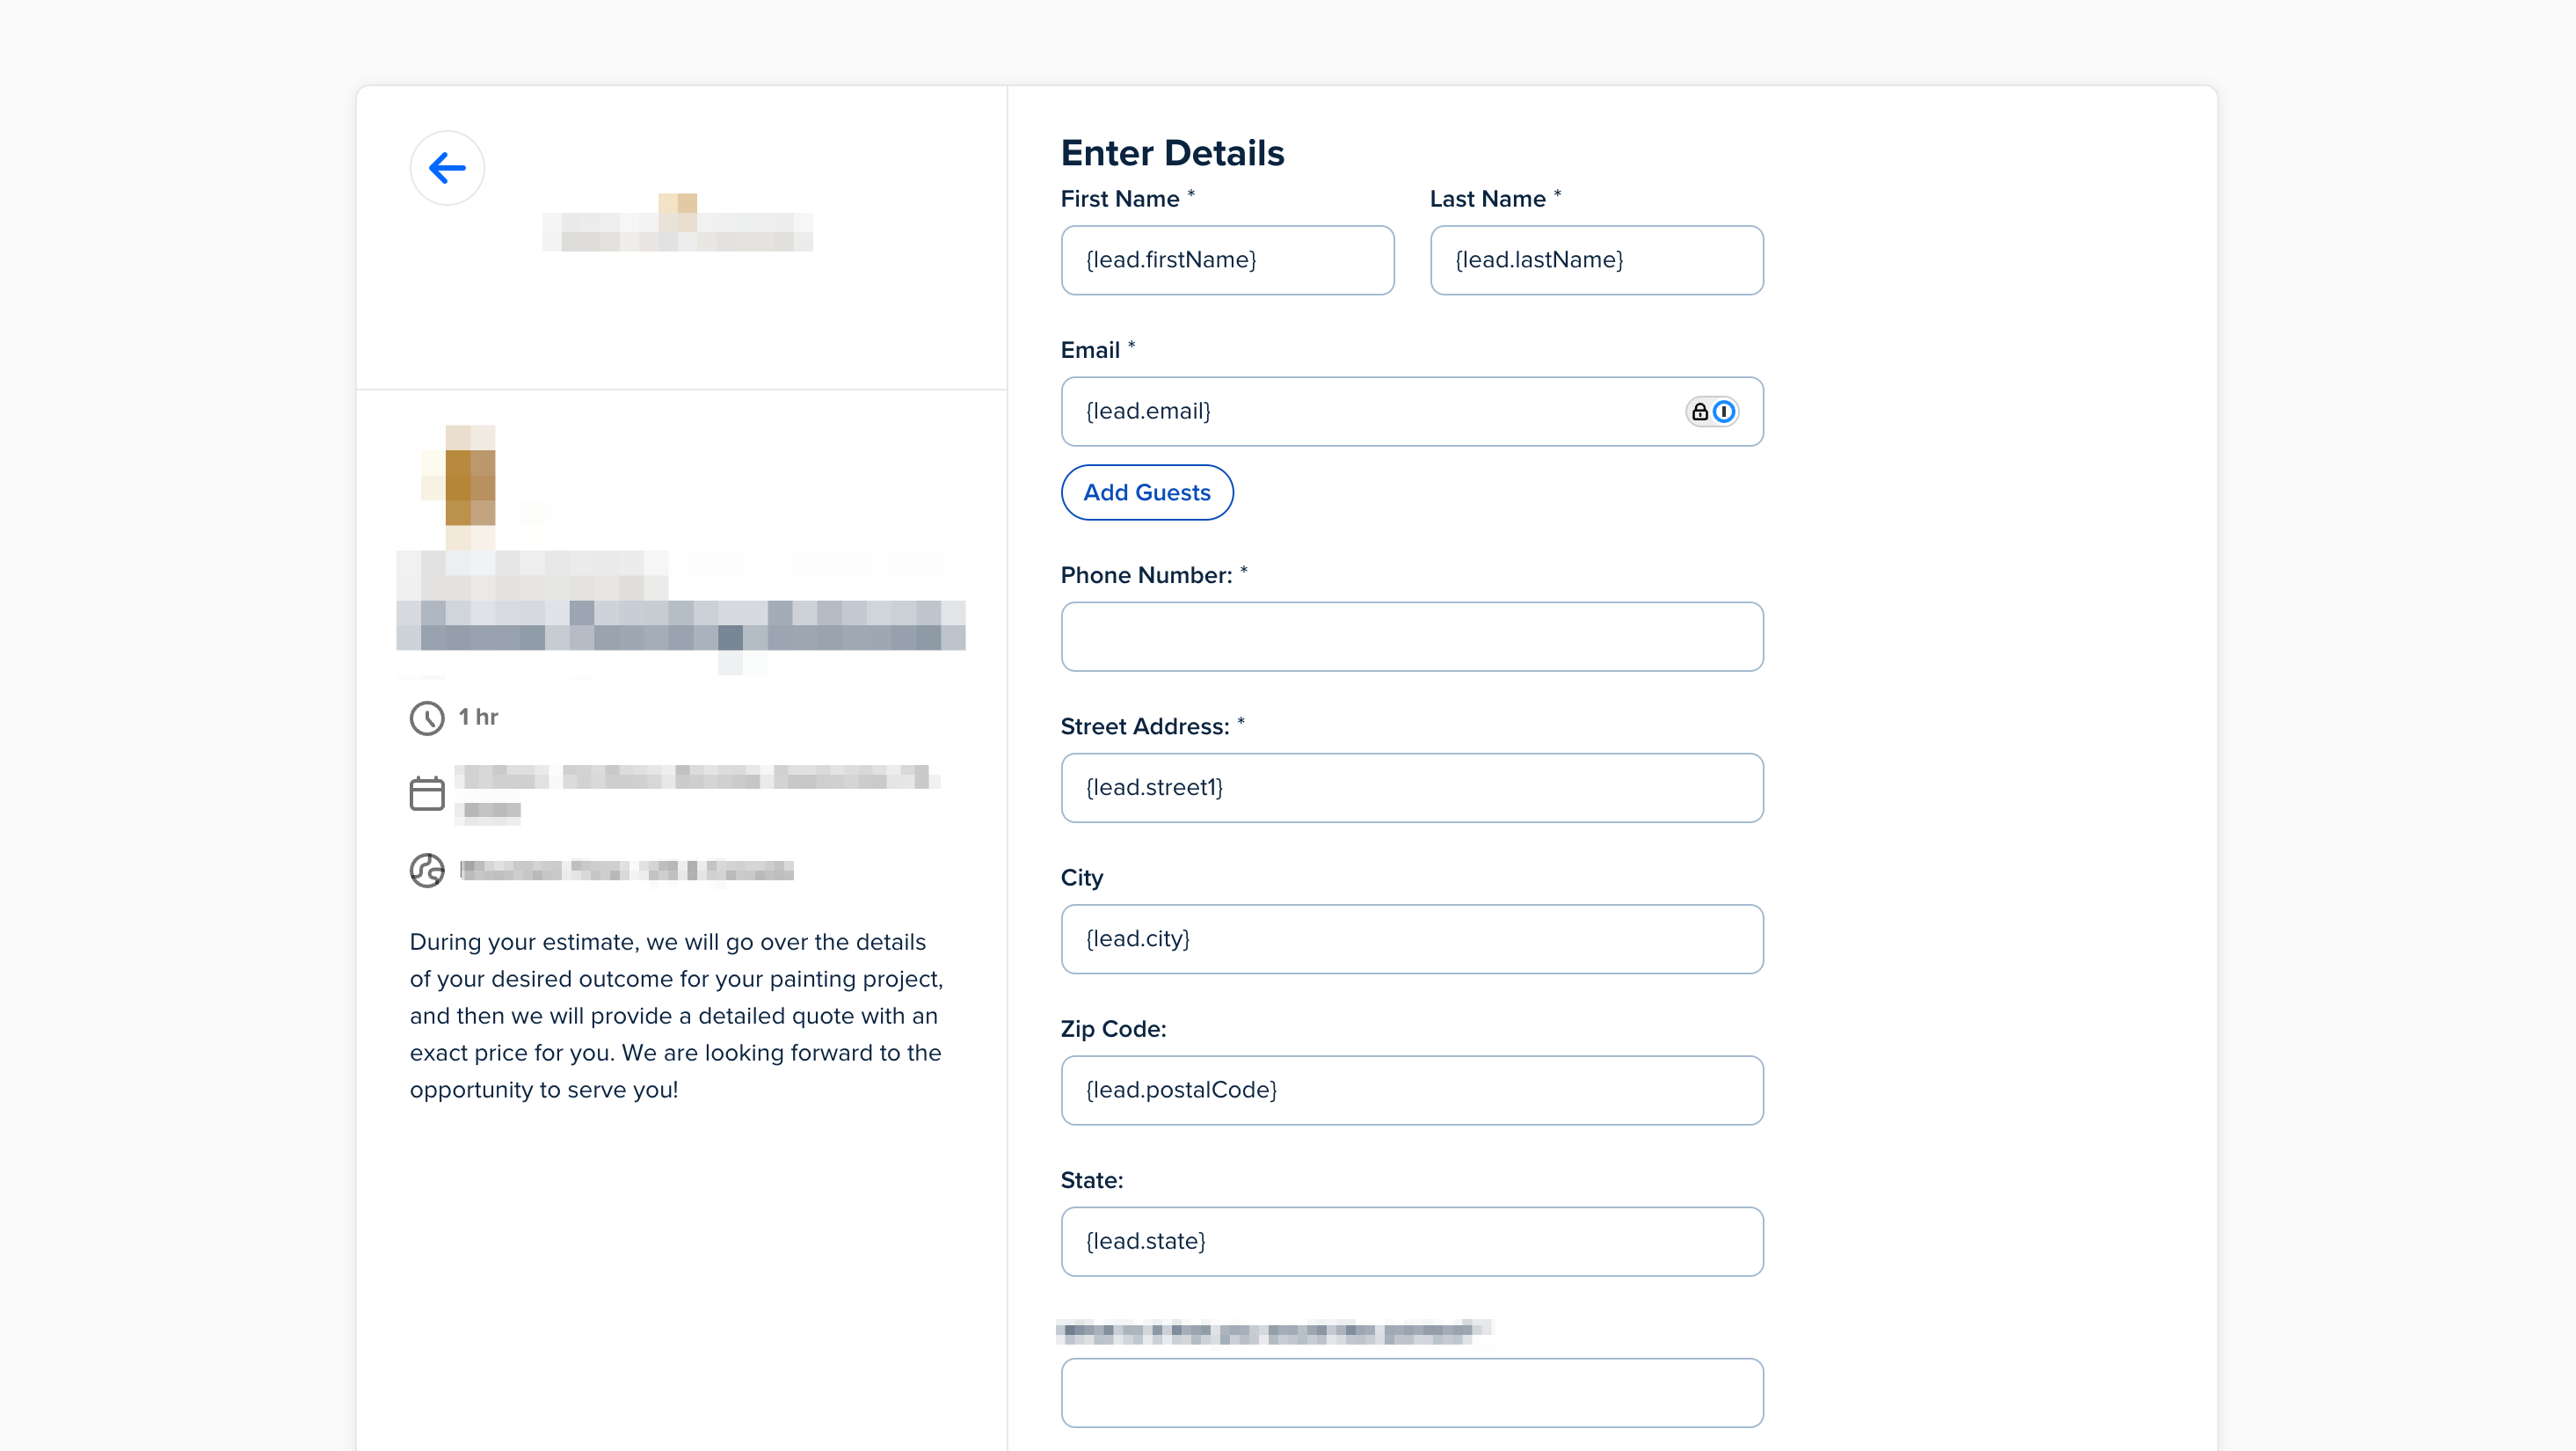Click the Add Guests button
This screenshot has height=1451, width=2576.
[1146, 492]
